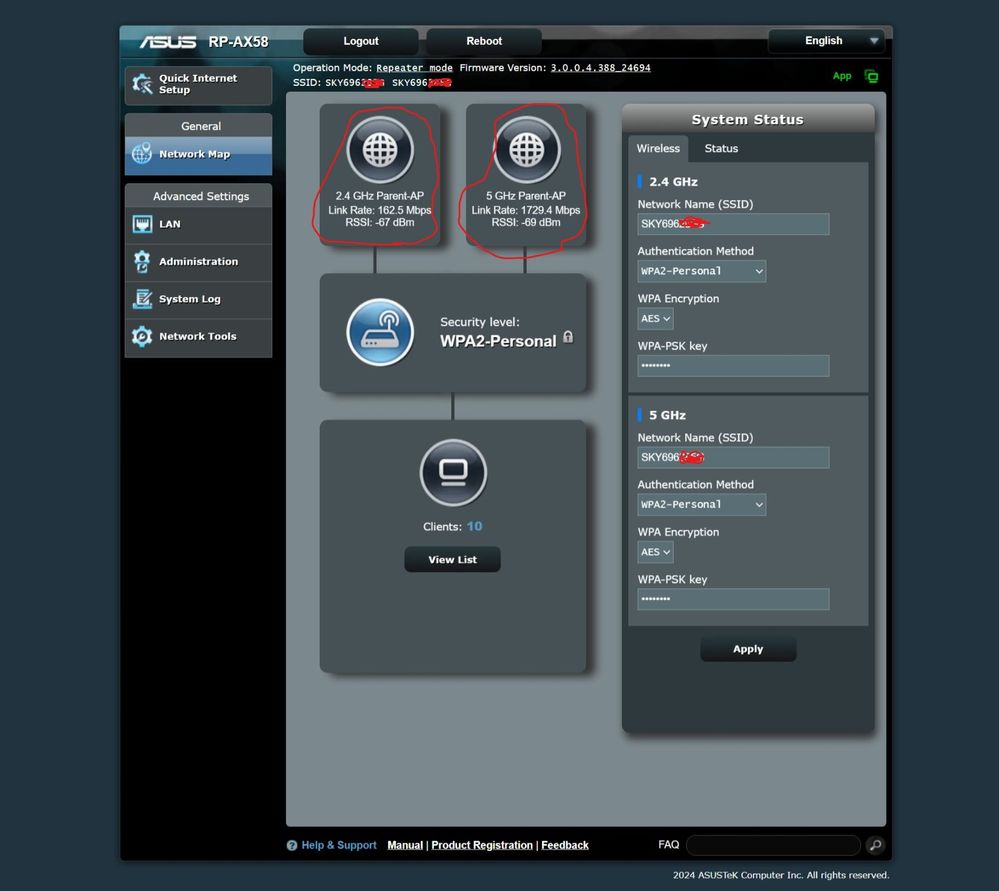The image size is (999, 891).
Task: Select the Wireless tab in System Status
Action: 658,148
